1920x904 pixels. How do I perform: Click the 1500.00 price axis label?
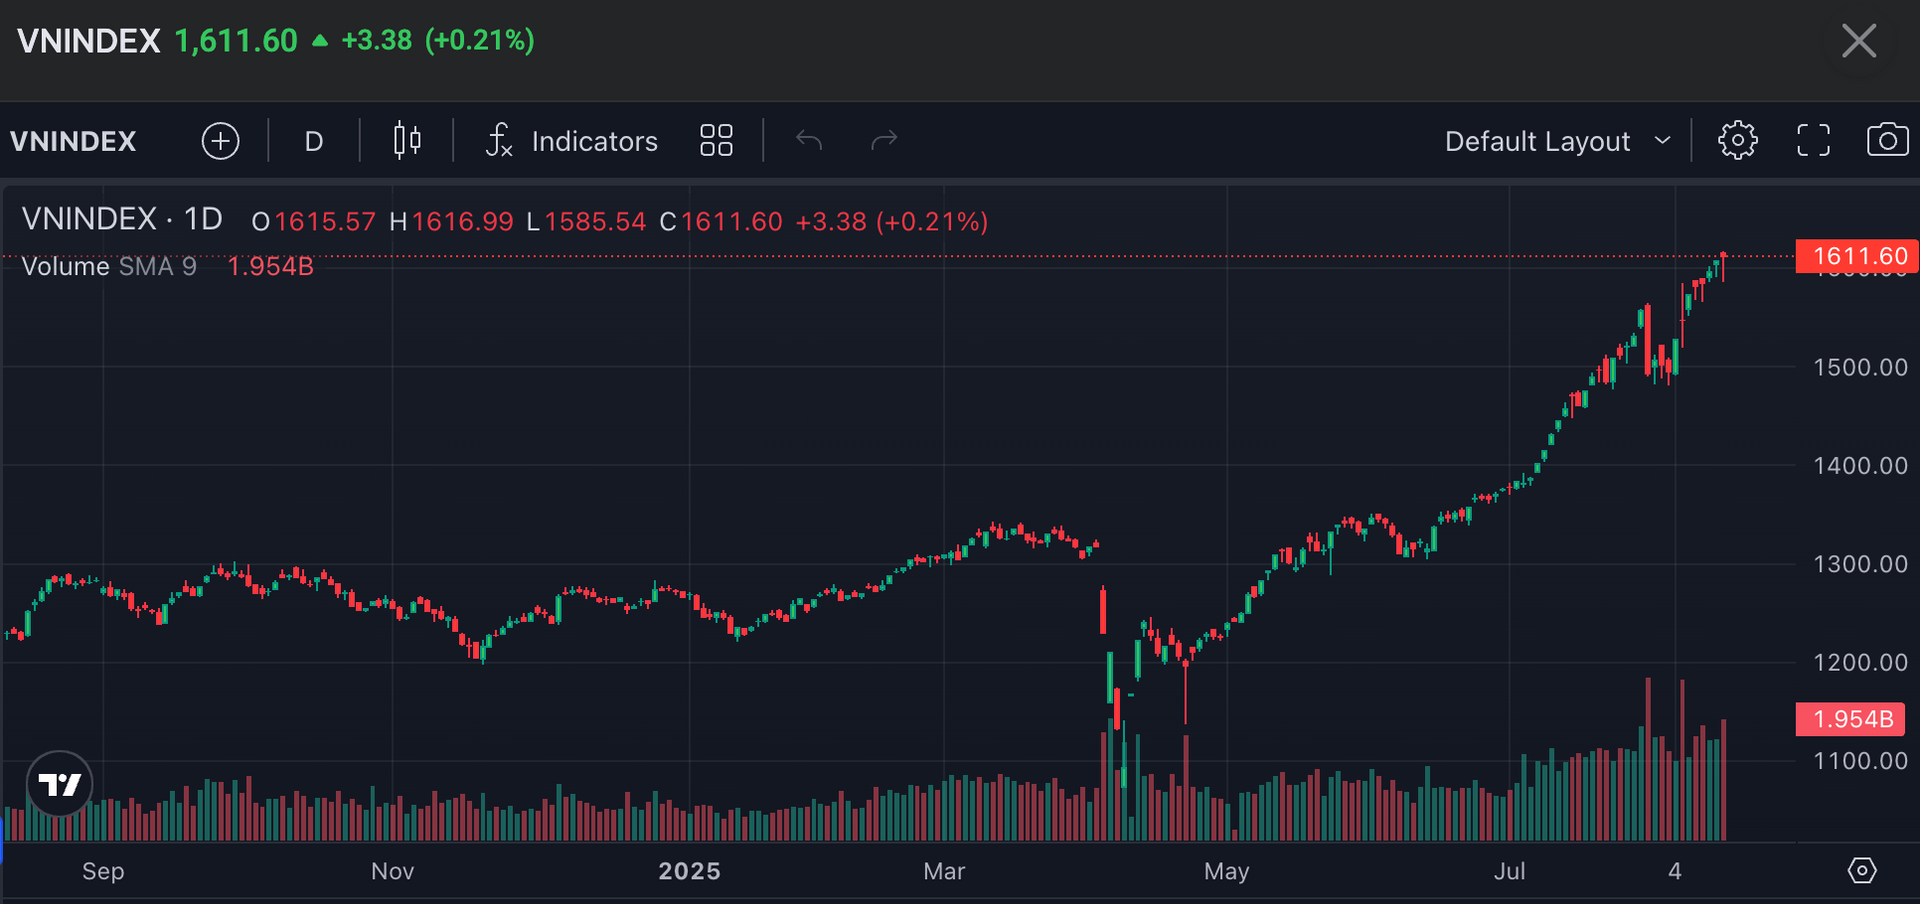point(1860,367)
